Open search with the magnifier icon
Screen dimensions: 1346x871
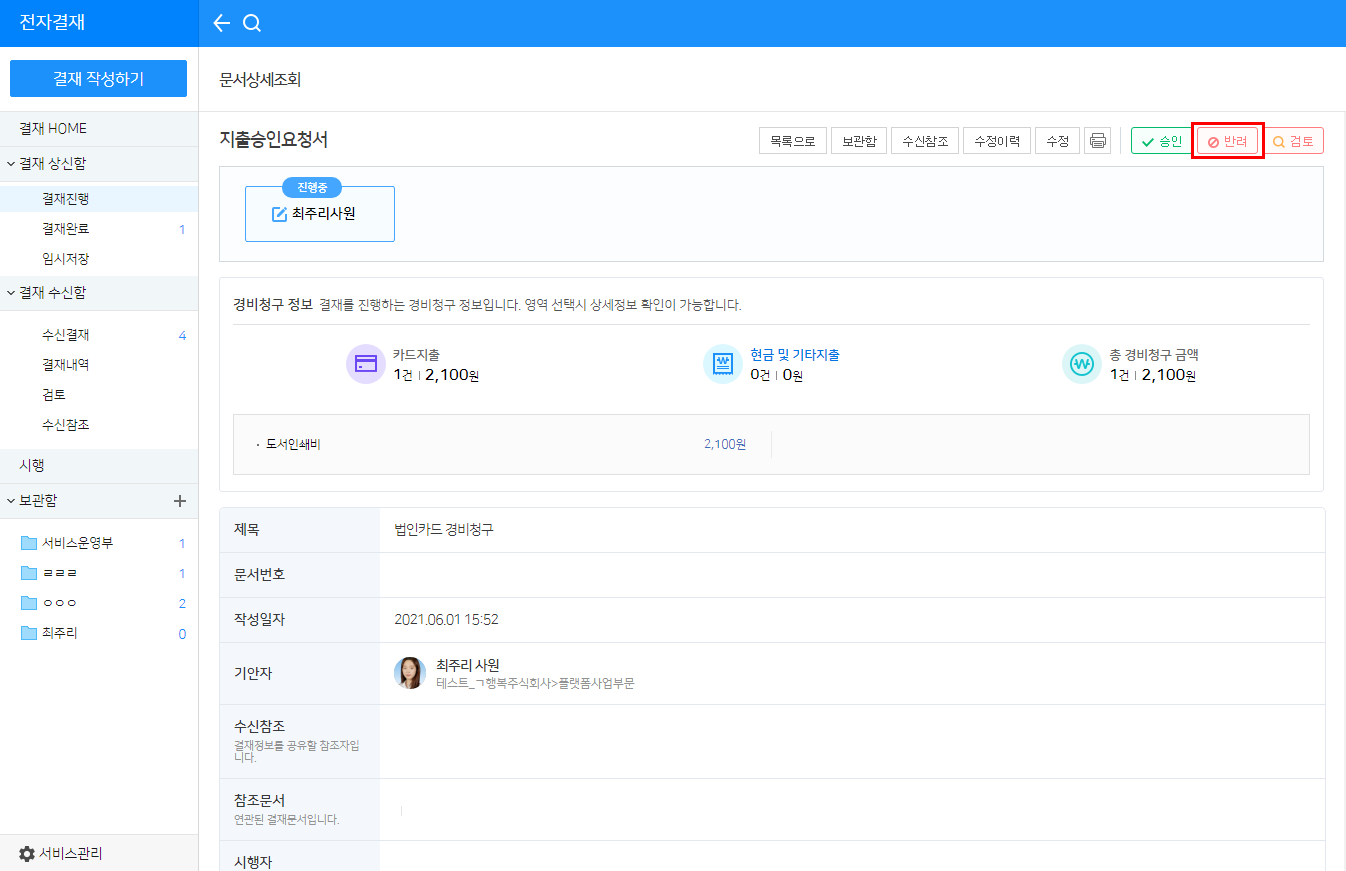[x=252, y=23]
